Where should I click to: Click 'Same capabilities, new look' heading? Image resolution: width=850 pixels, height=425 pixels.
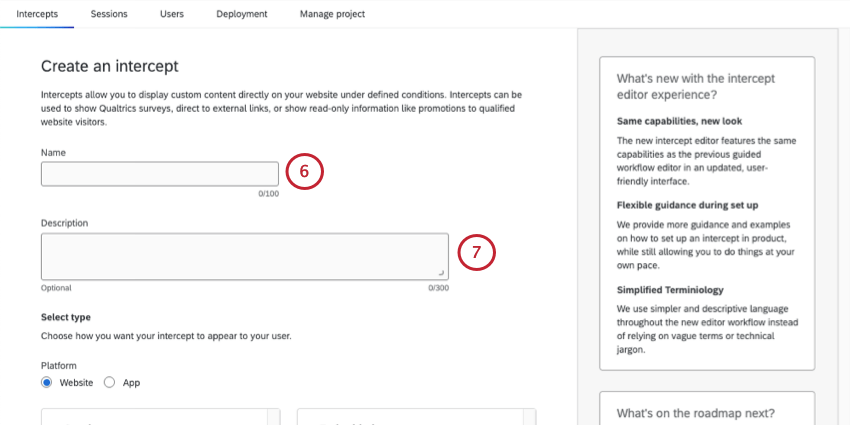[x=680, y=121]
